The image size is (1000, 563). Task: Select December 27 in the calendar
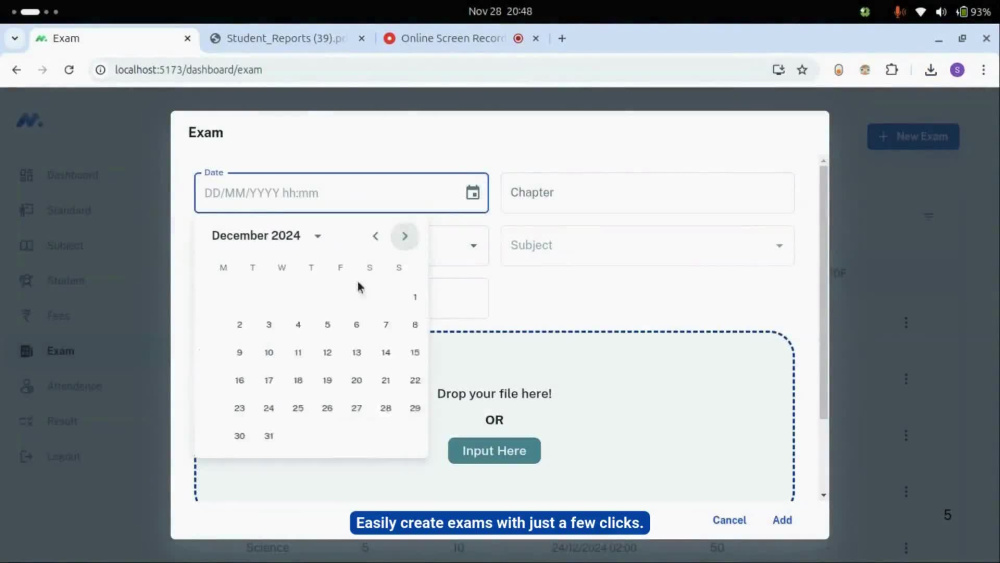pos(357,408)
